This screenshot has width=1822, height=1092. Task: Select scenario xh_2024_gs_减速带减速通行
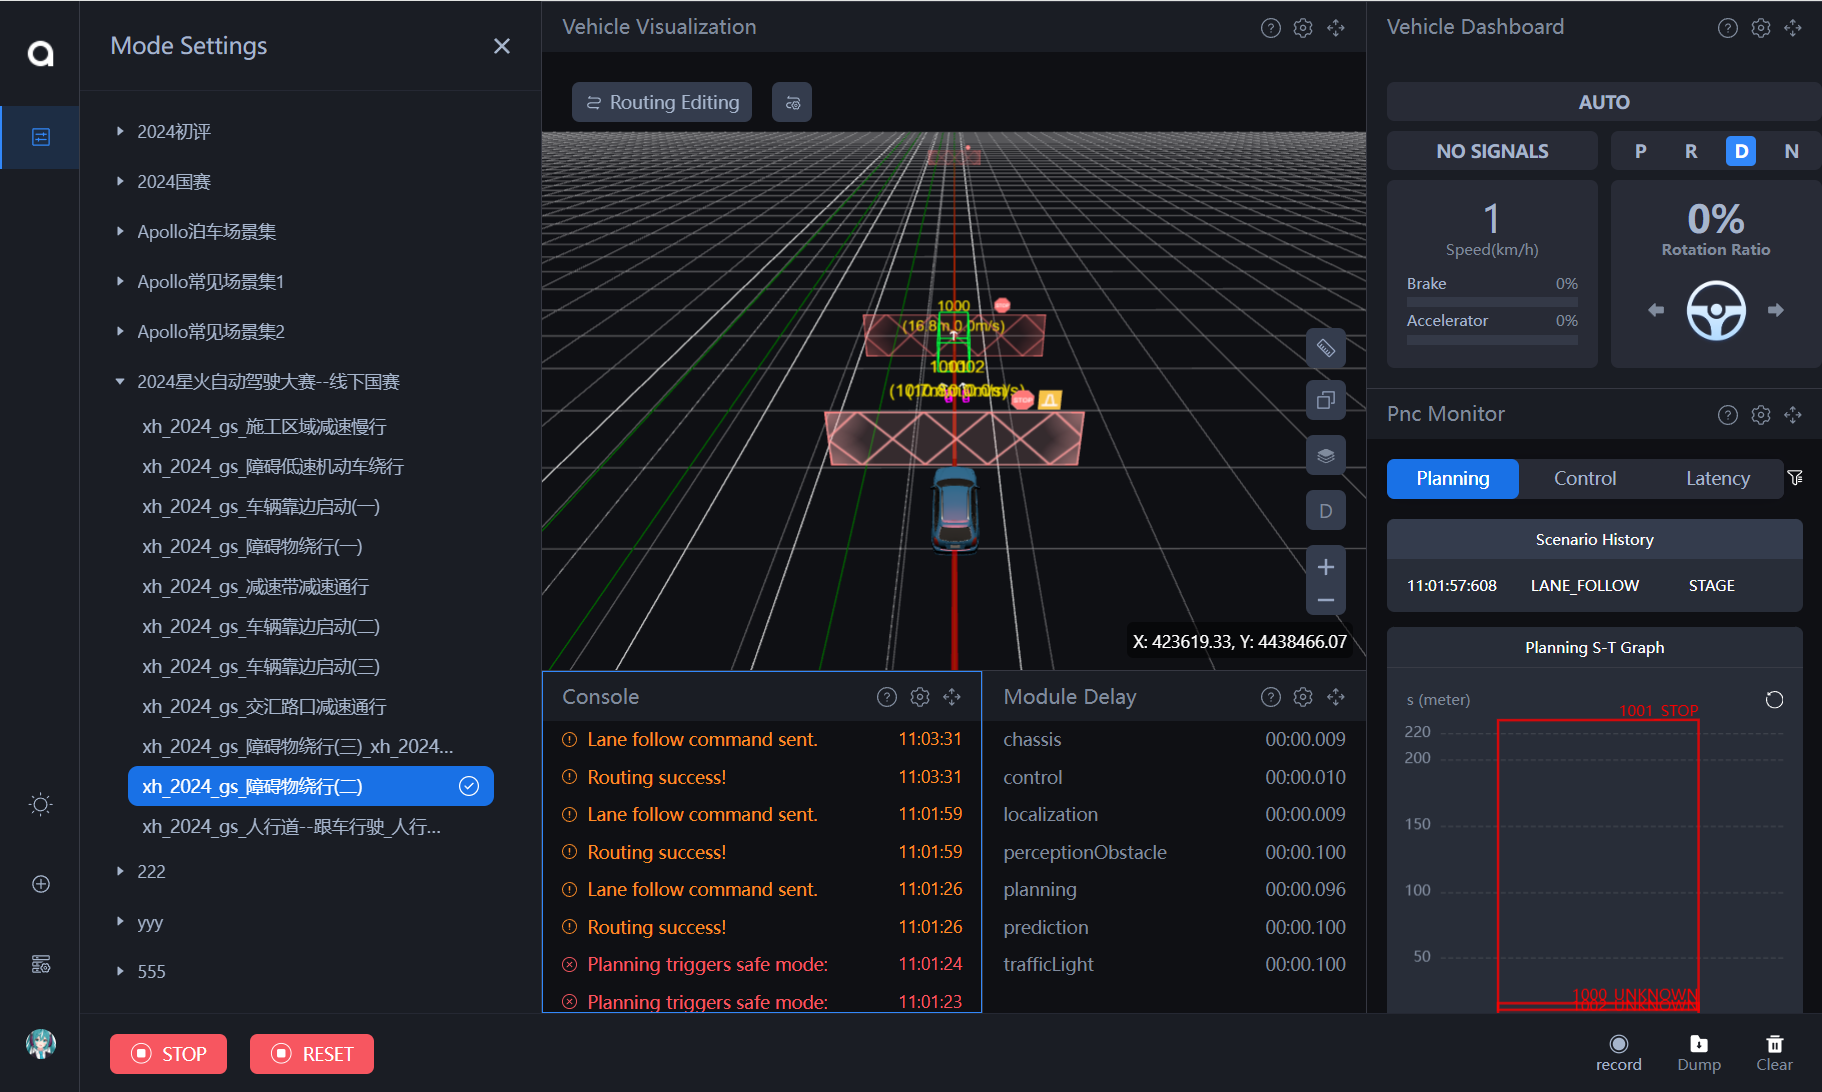[x=255, y=587]
